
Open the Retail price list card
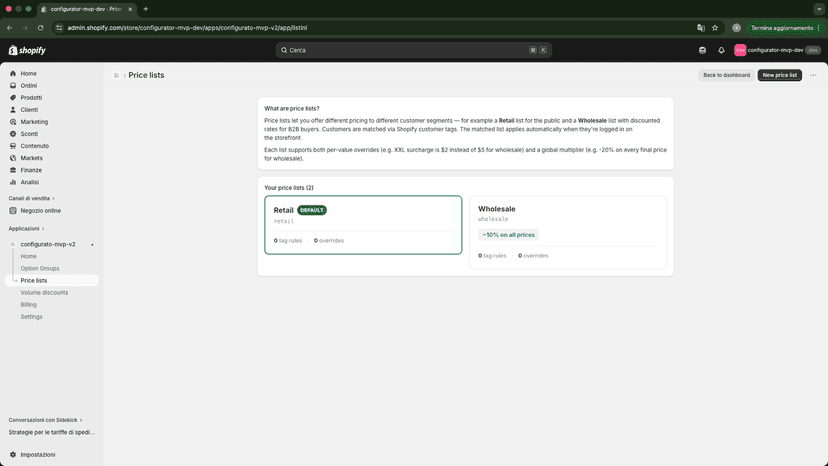click(x=363, y=225)
